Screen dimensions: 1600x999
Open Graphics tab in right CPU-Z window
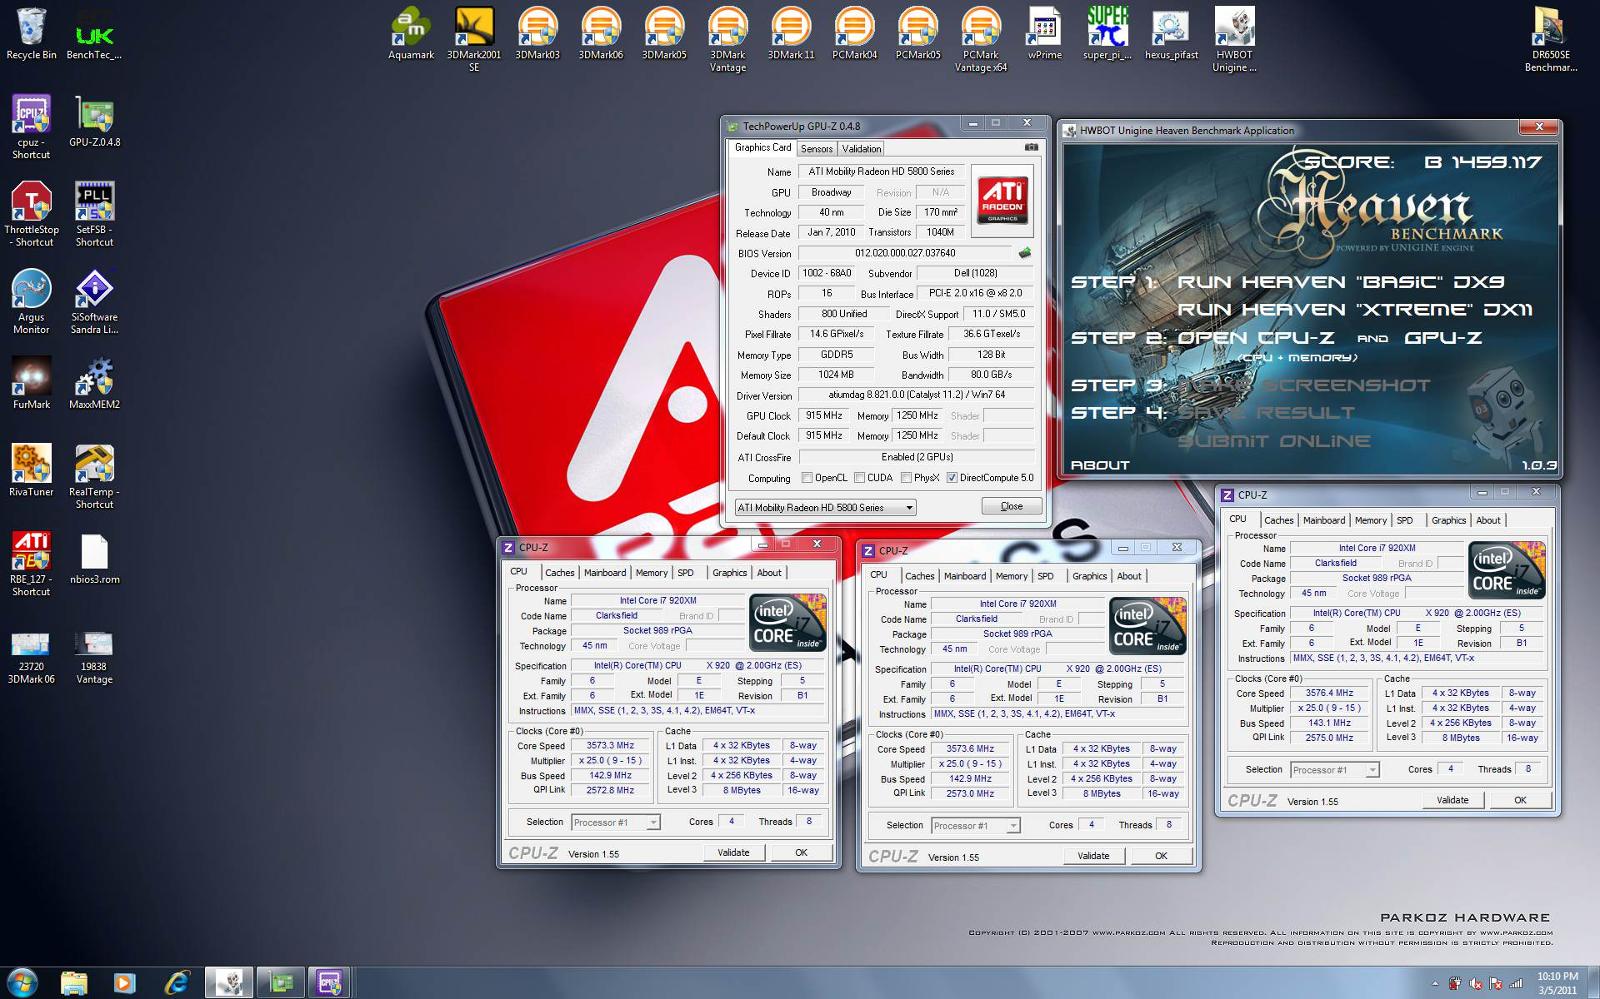[1449, 521]
